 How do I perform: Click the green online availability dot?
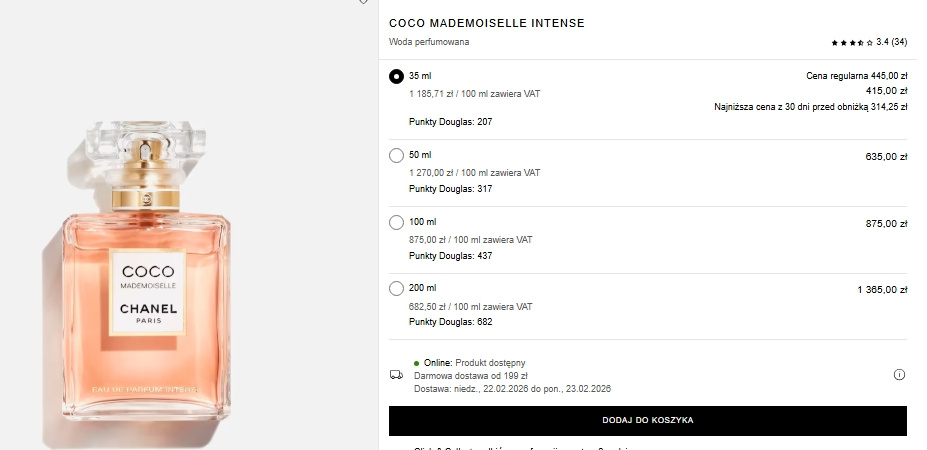coord(417,362)
